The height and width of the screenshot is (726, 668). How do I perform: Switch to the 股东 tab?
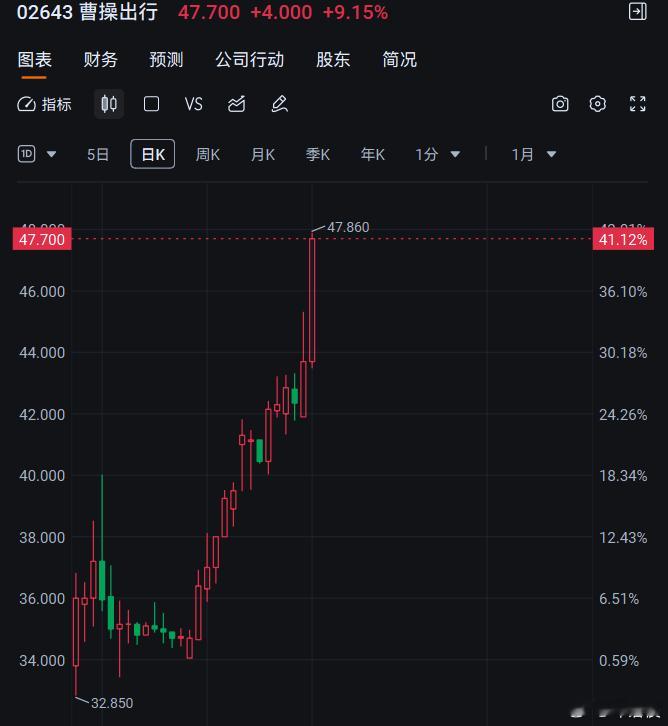[333, 60]
